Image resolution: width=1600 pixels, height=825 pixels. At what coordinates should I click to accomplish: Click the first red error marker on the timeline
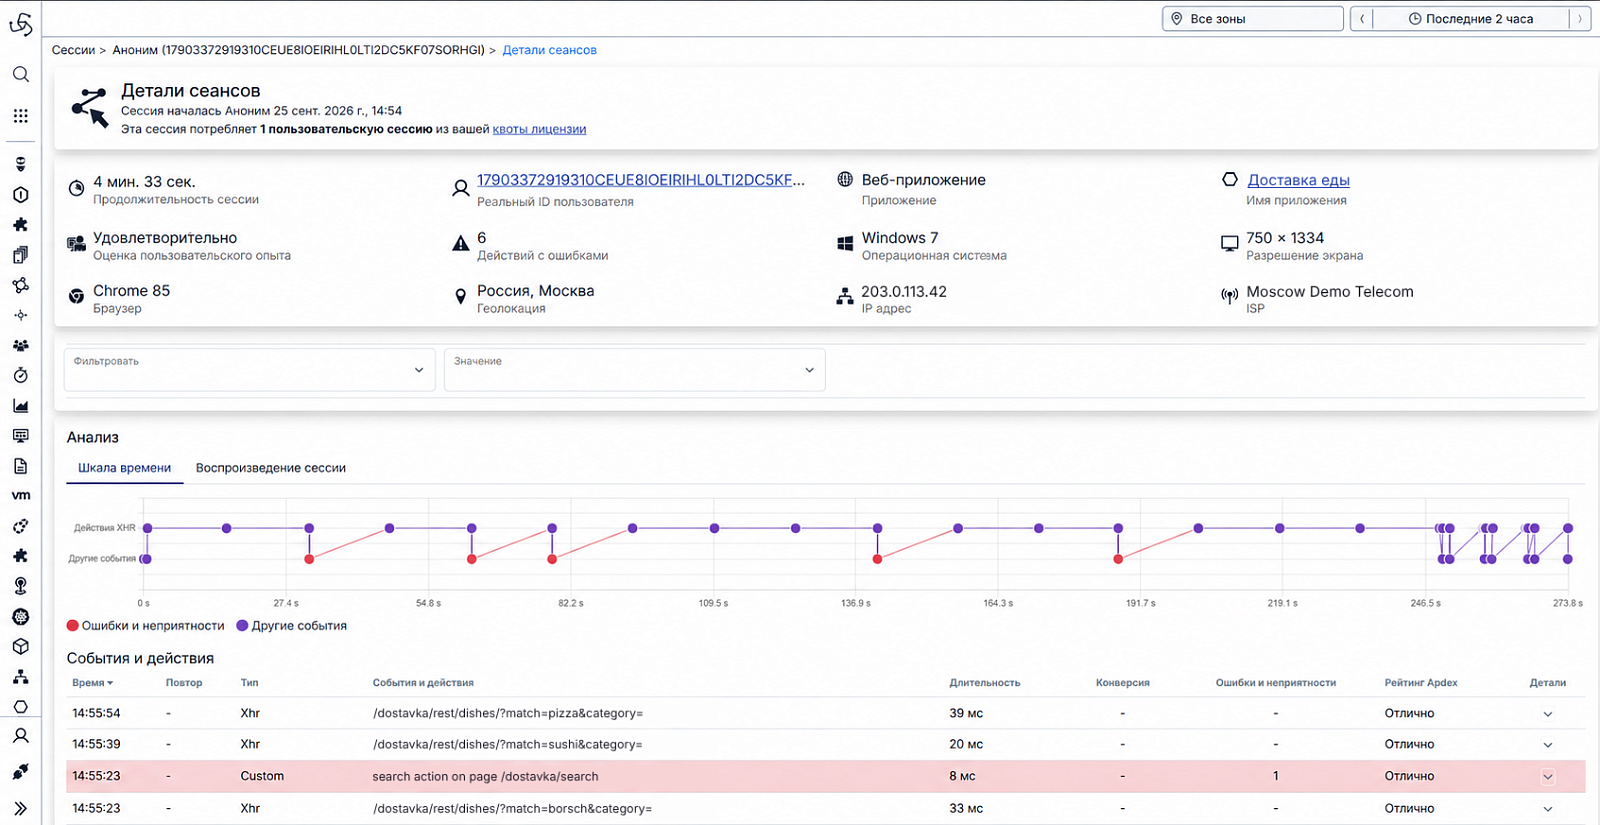(x=309, y=559)
